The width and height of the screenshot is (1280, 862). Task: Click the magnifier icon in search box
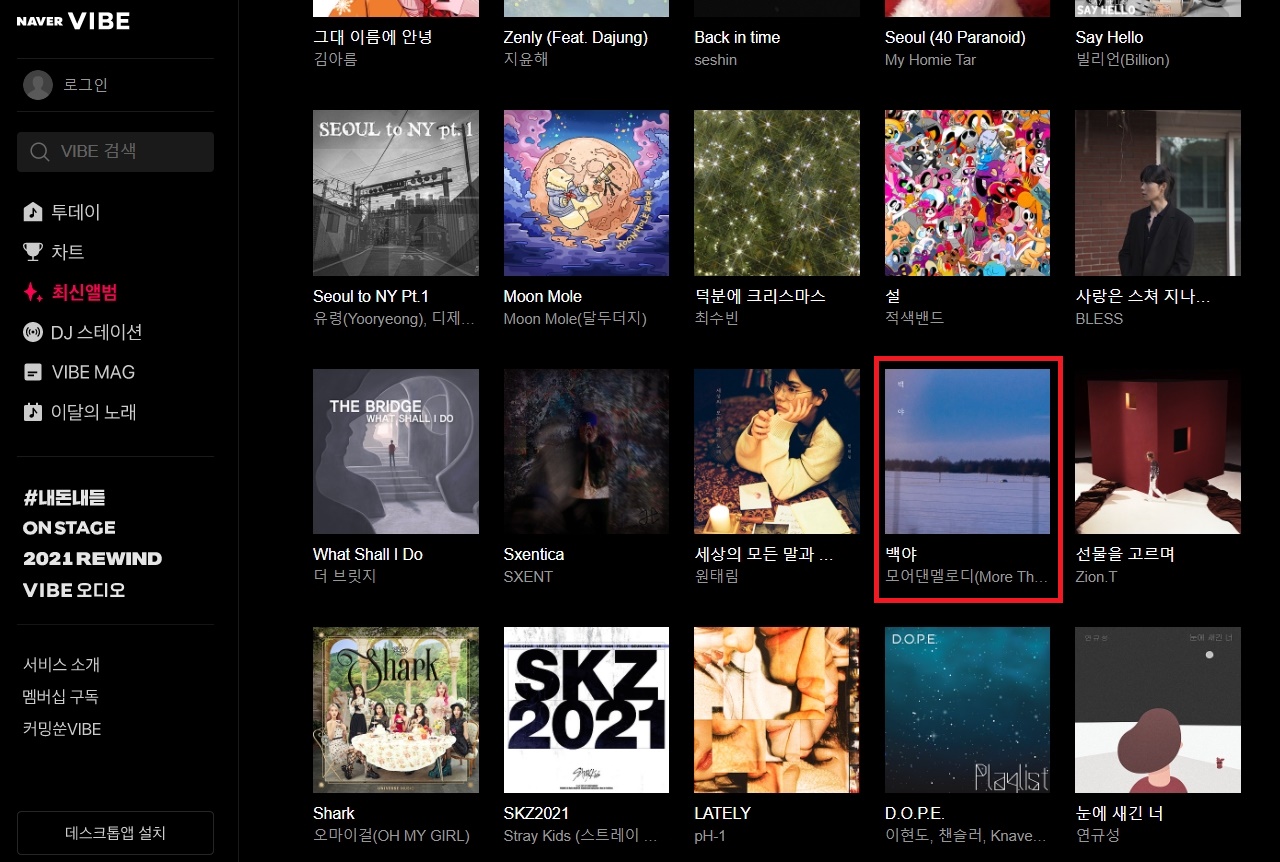pos(40,152)
